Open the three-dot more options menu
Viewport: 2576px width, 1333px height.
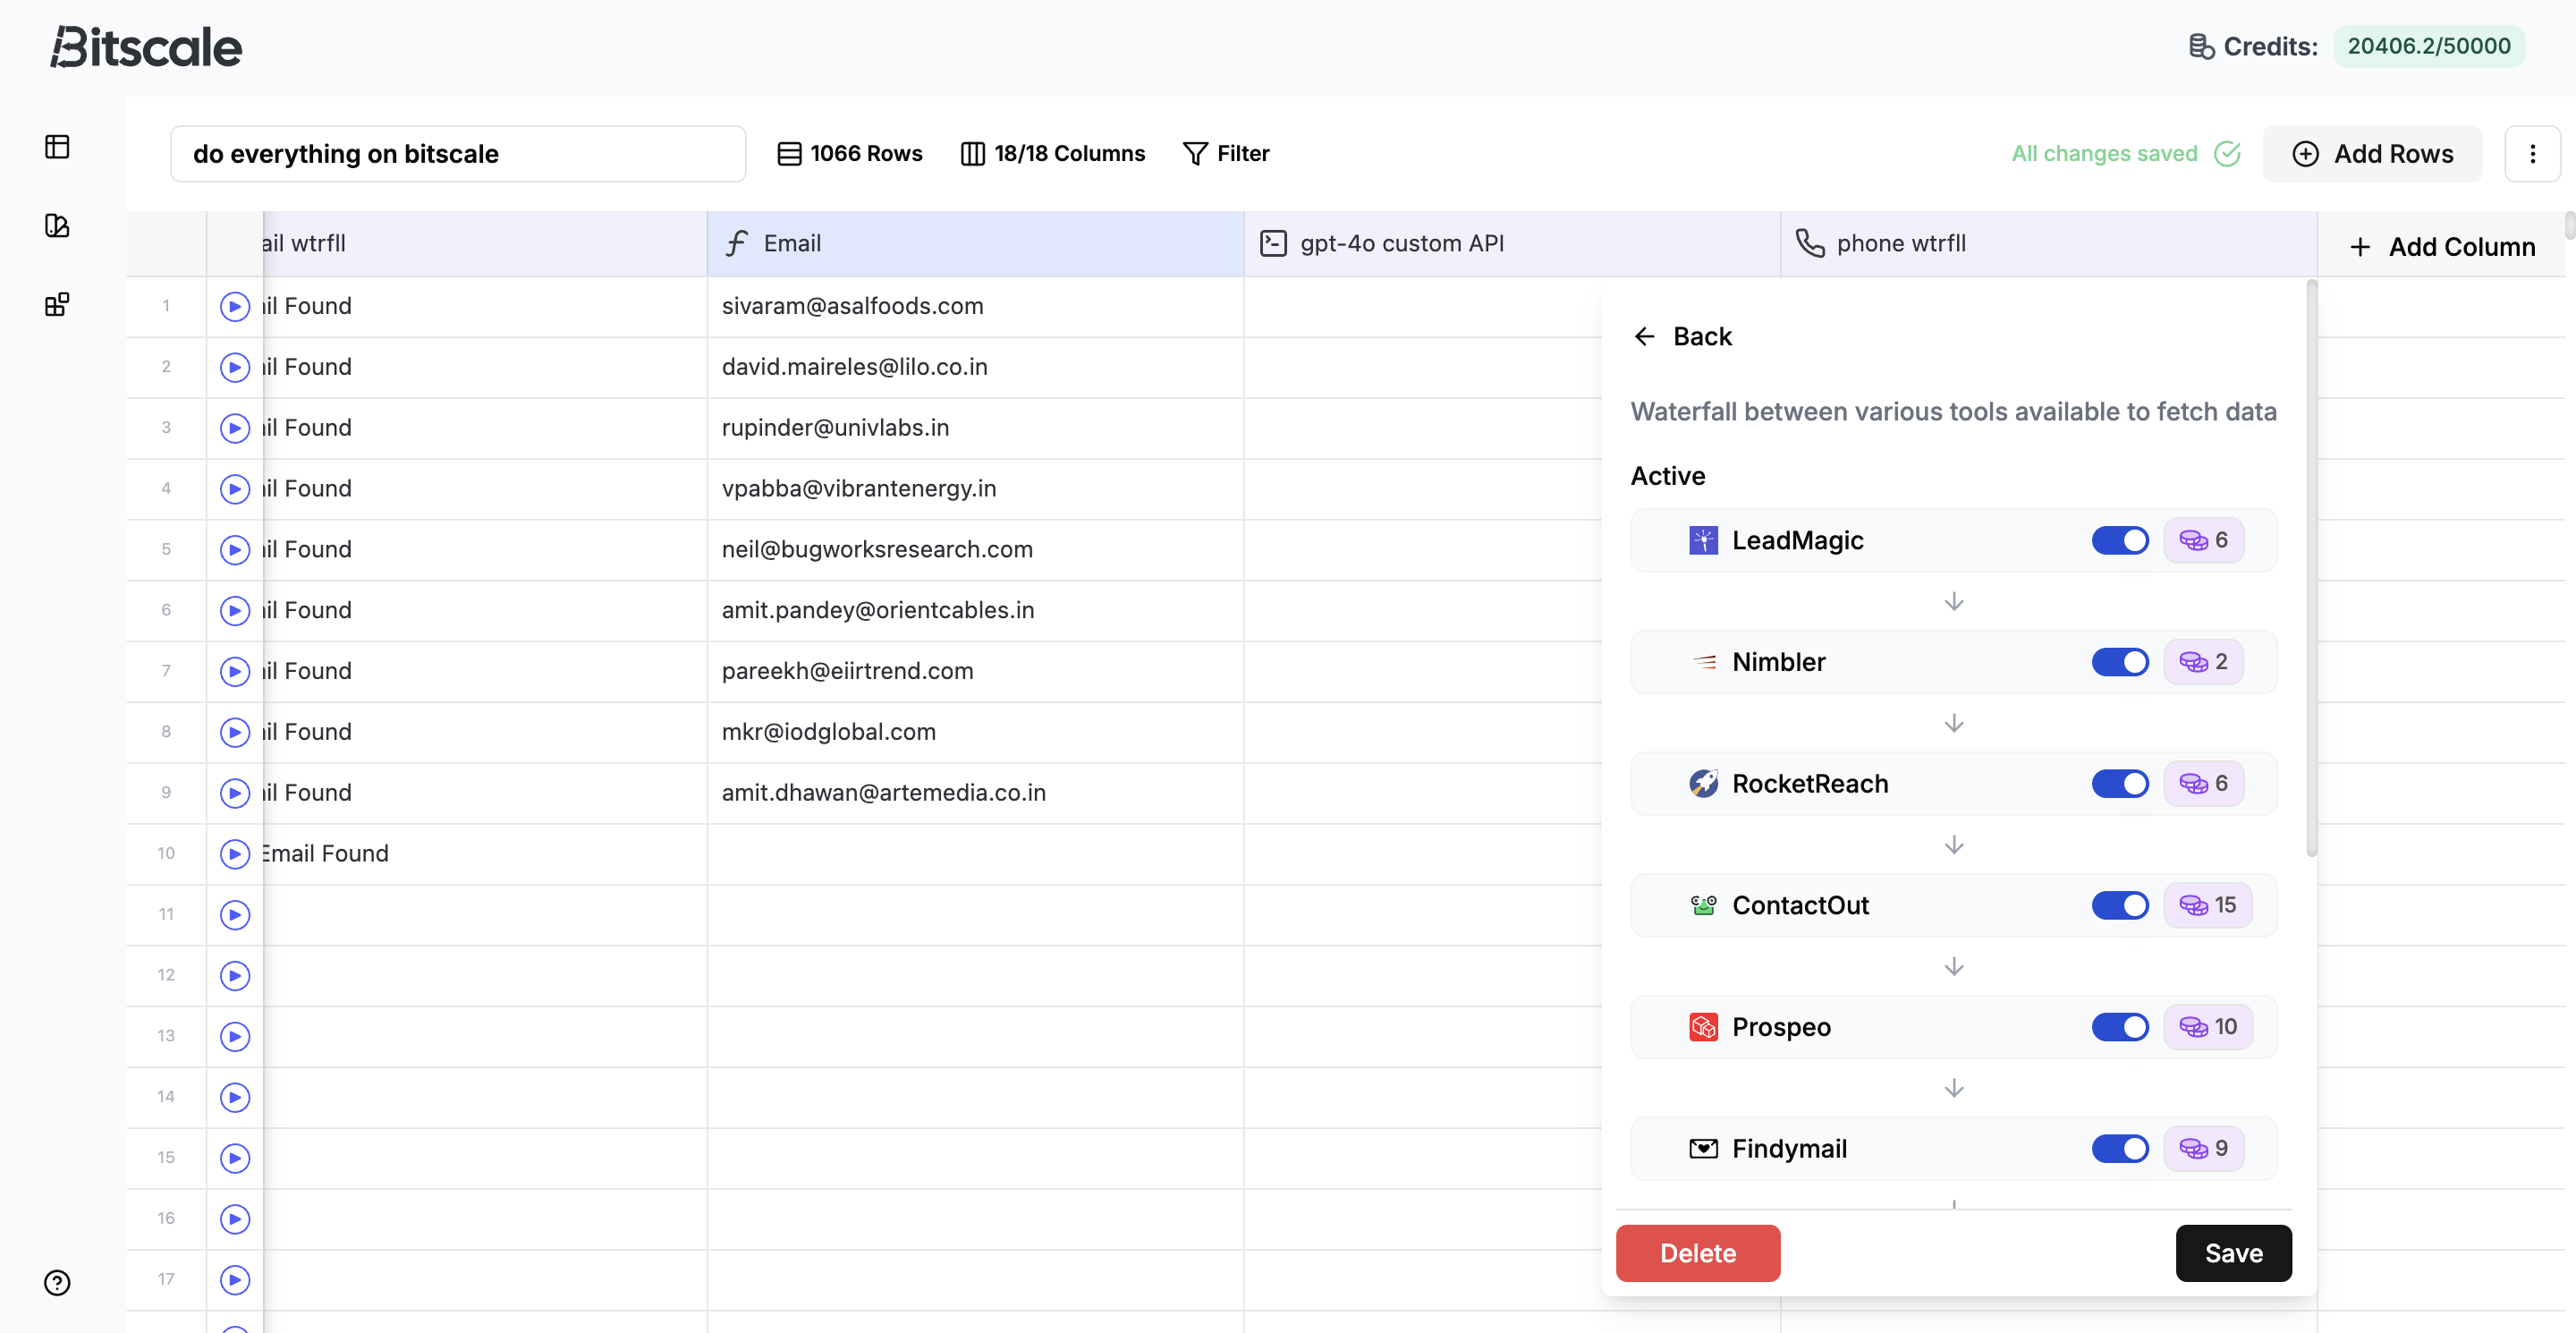2532,154
